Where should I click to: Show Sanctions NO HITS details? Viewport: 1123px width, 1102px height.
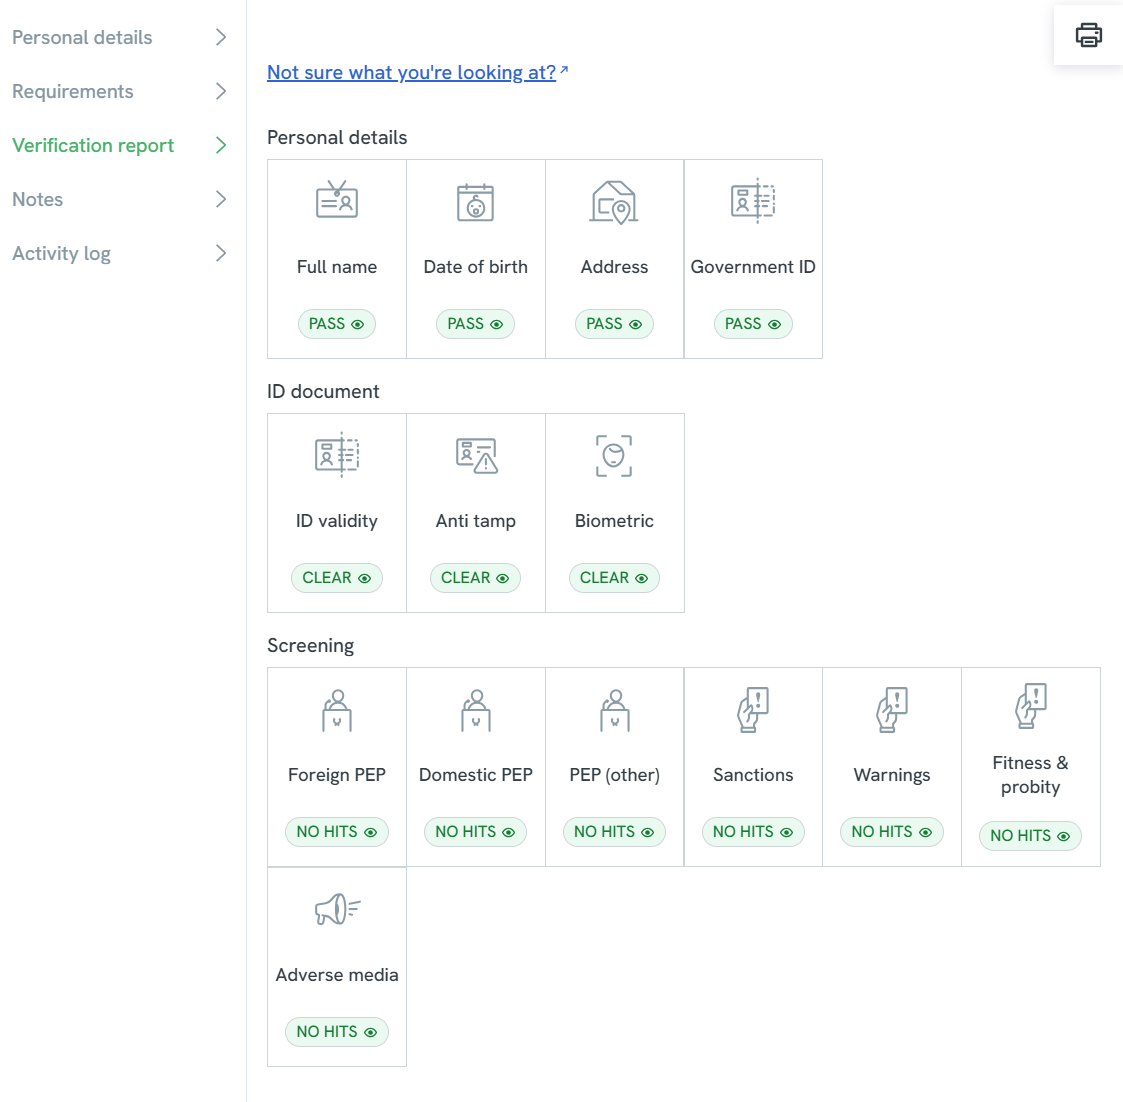(x=753, y=832)
